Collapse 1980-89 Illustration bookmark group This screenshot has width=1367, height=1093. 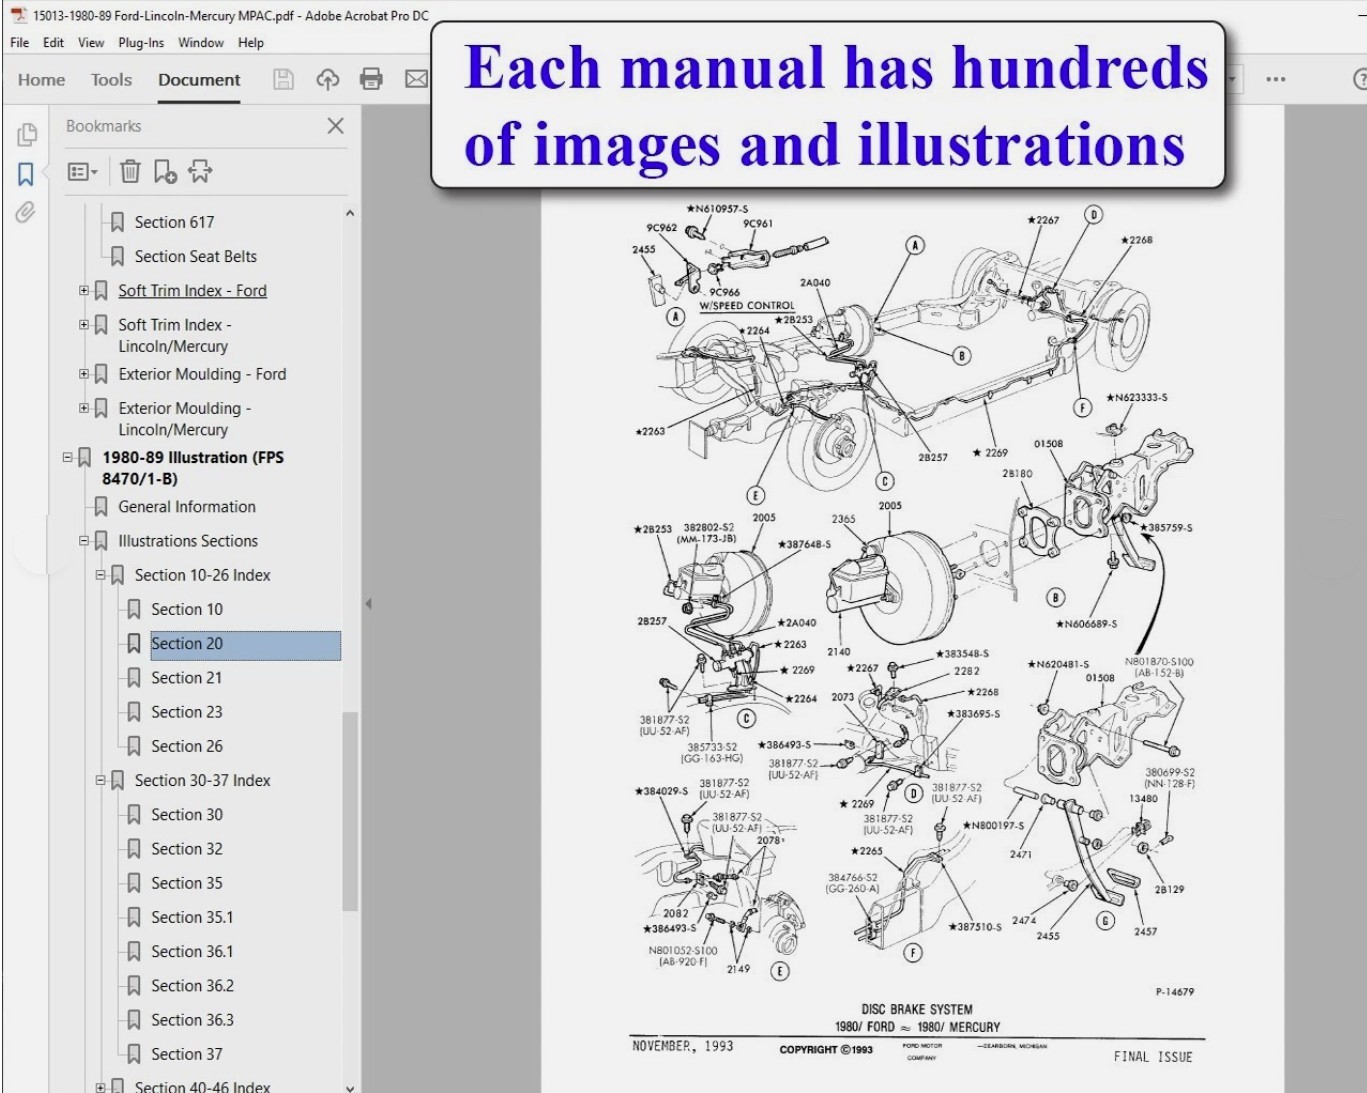[x=68, y=457]
